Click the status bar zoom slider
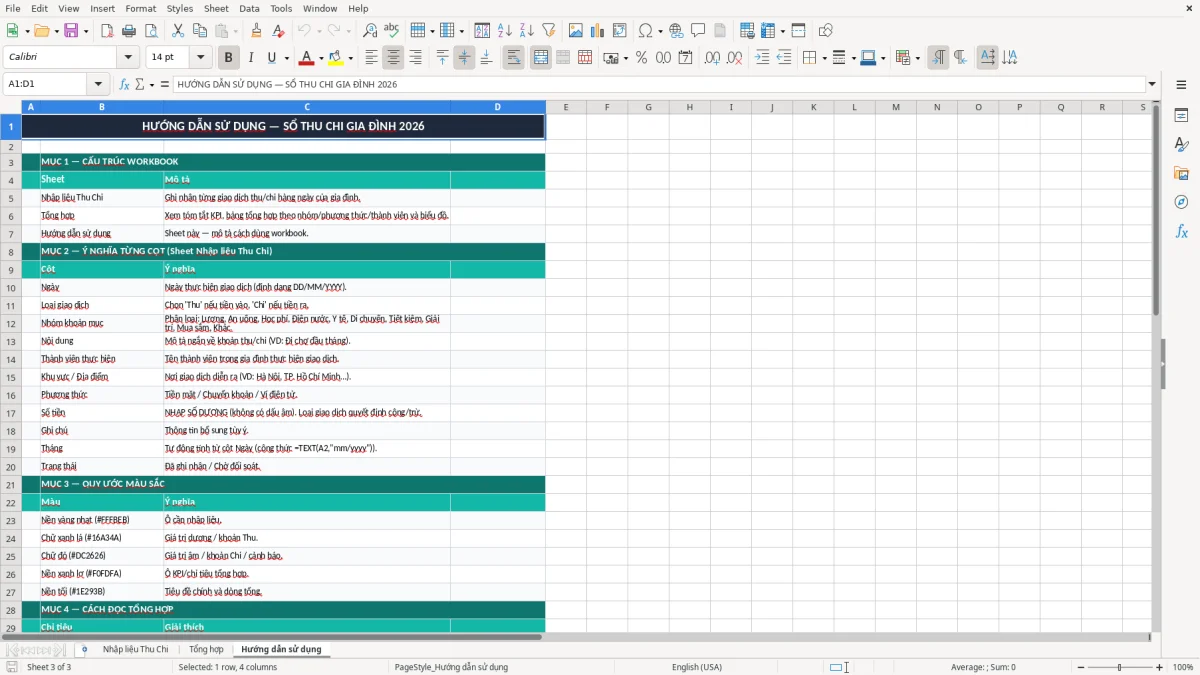Viewport: 1200px width, 675px height. tap(1119, 667)
